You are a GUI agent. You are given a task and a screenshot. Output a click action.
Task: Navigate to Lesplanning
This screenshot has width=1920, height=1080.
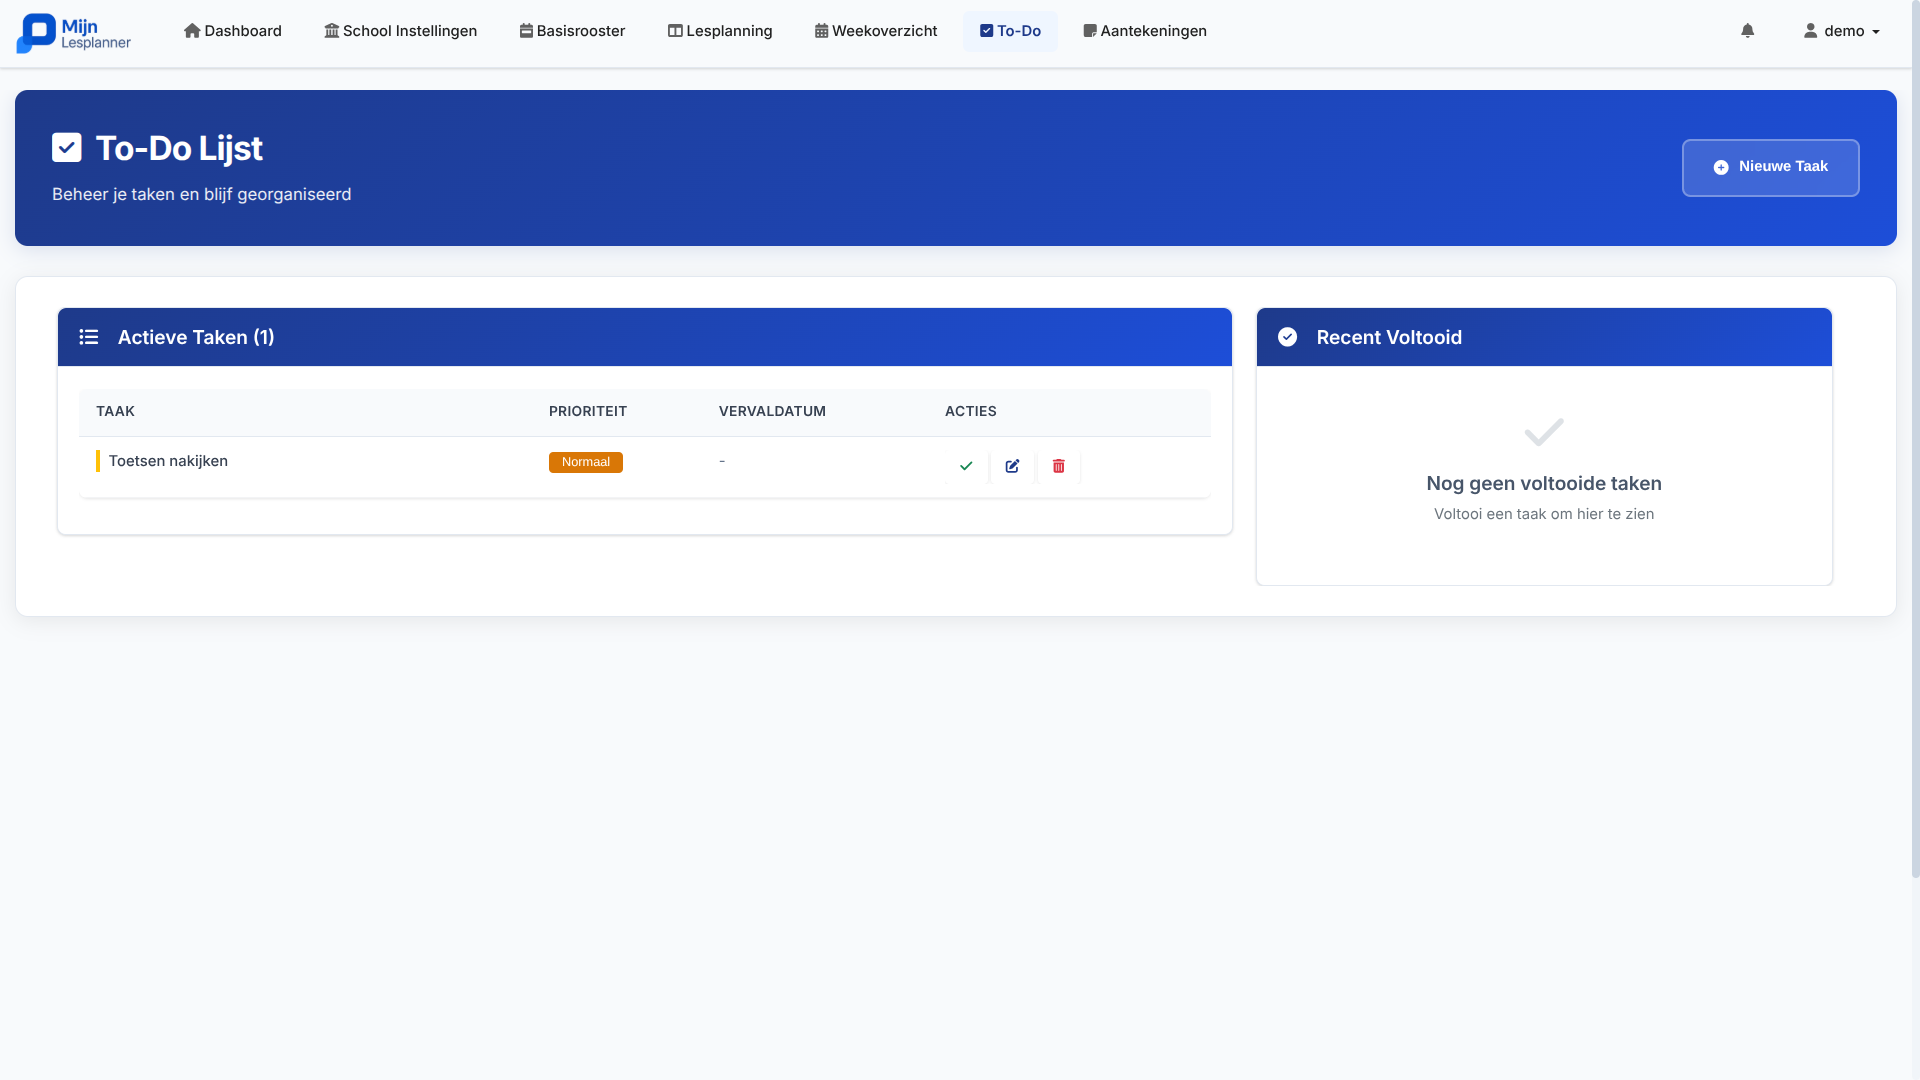point(720,31)
